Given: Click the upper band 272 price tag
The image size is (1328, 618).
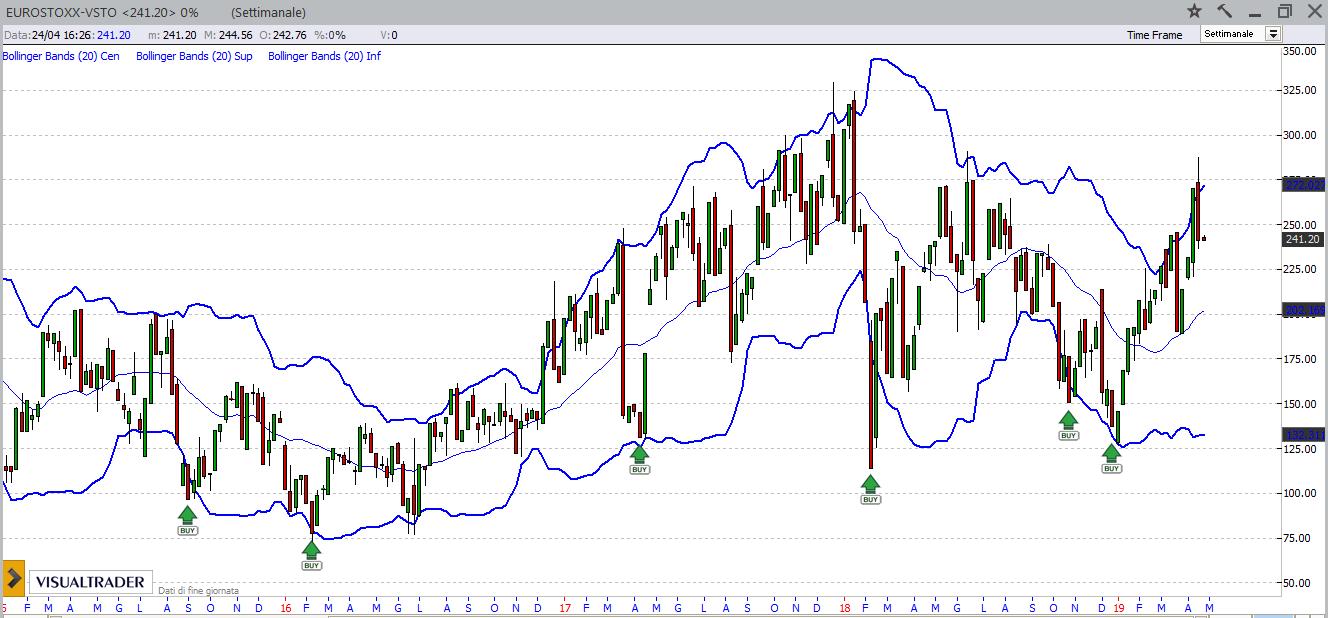Looking at the screenshot, I should click(1303, 185).
